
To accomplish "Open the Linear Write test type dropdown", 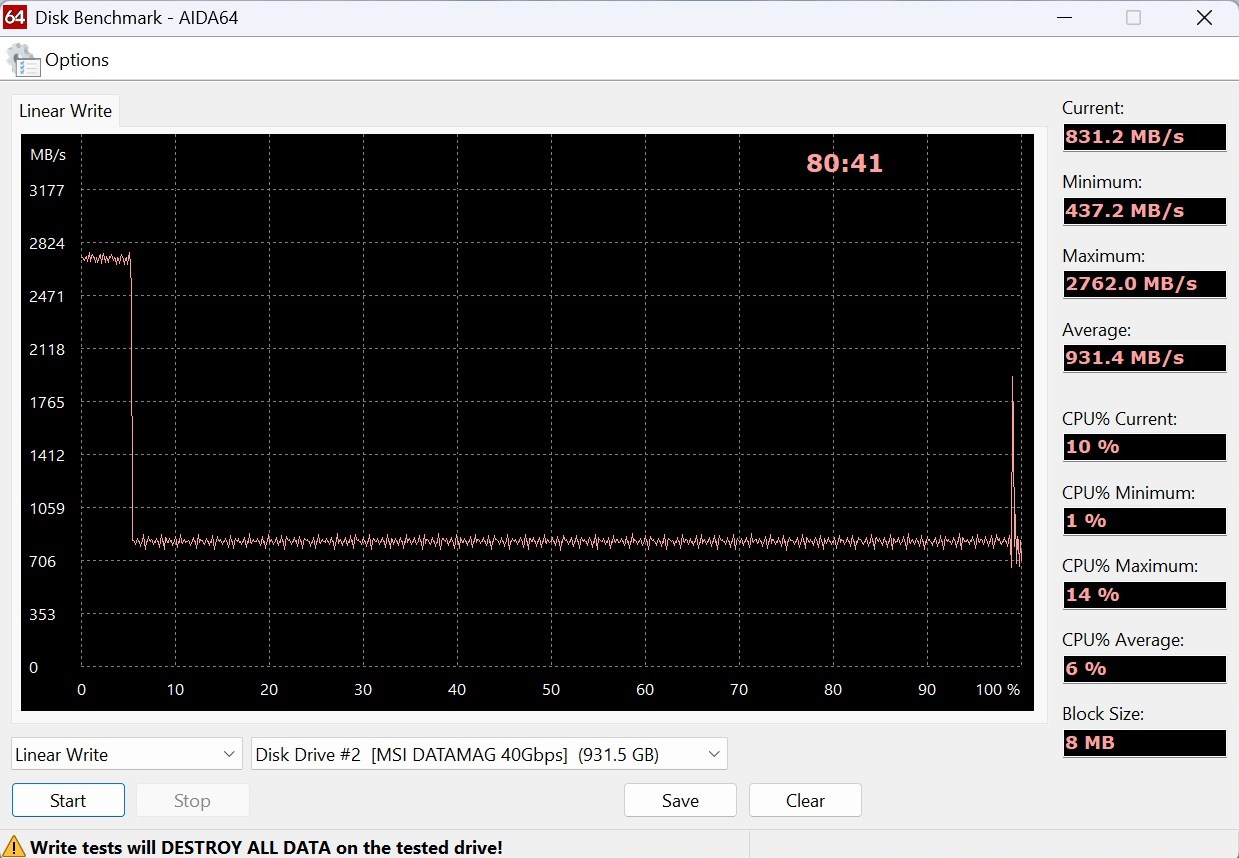I will click(x=127, y=754).
